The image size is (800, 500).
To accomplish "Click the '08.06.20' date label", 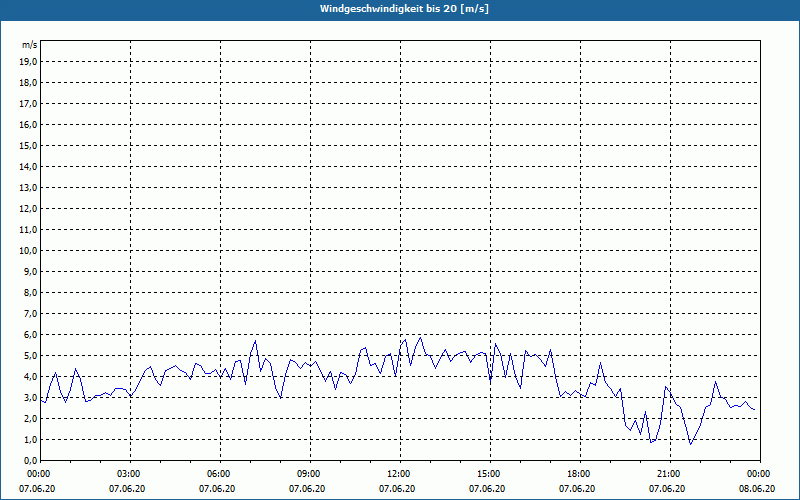I will click(757, 489).
